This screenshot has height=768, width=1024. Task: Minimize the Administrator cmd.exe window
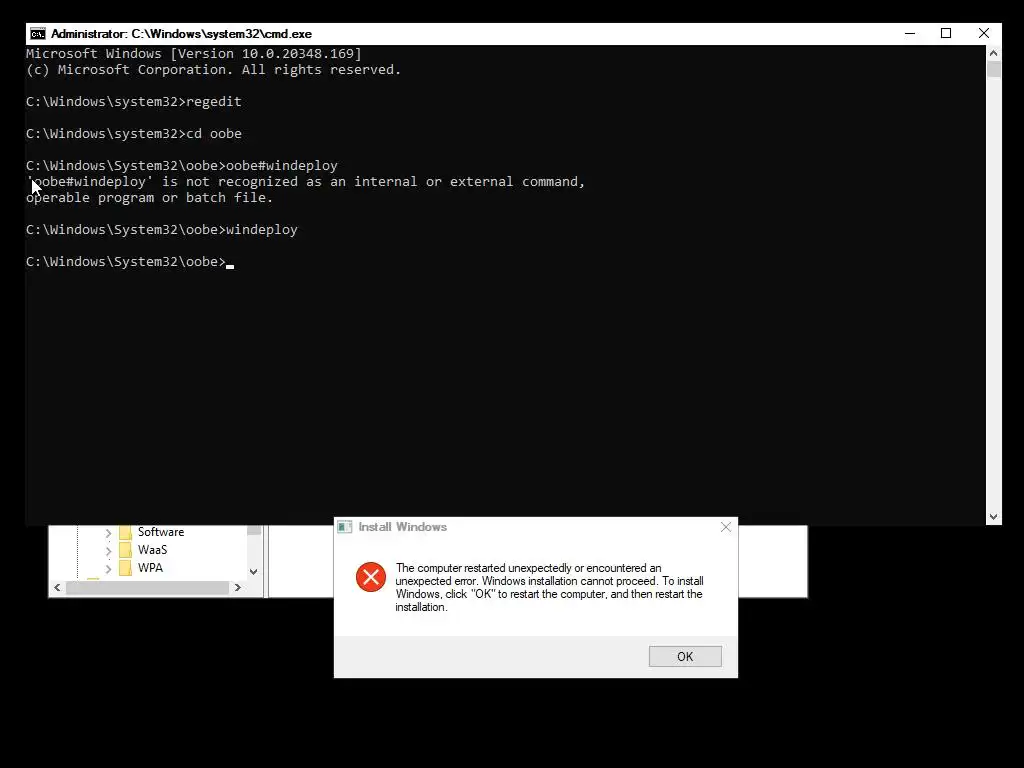910,33
